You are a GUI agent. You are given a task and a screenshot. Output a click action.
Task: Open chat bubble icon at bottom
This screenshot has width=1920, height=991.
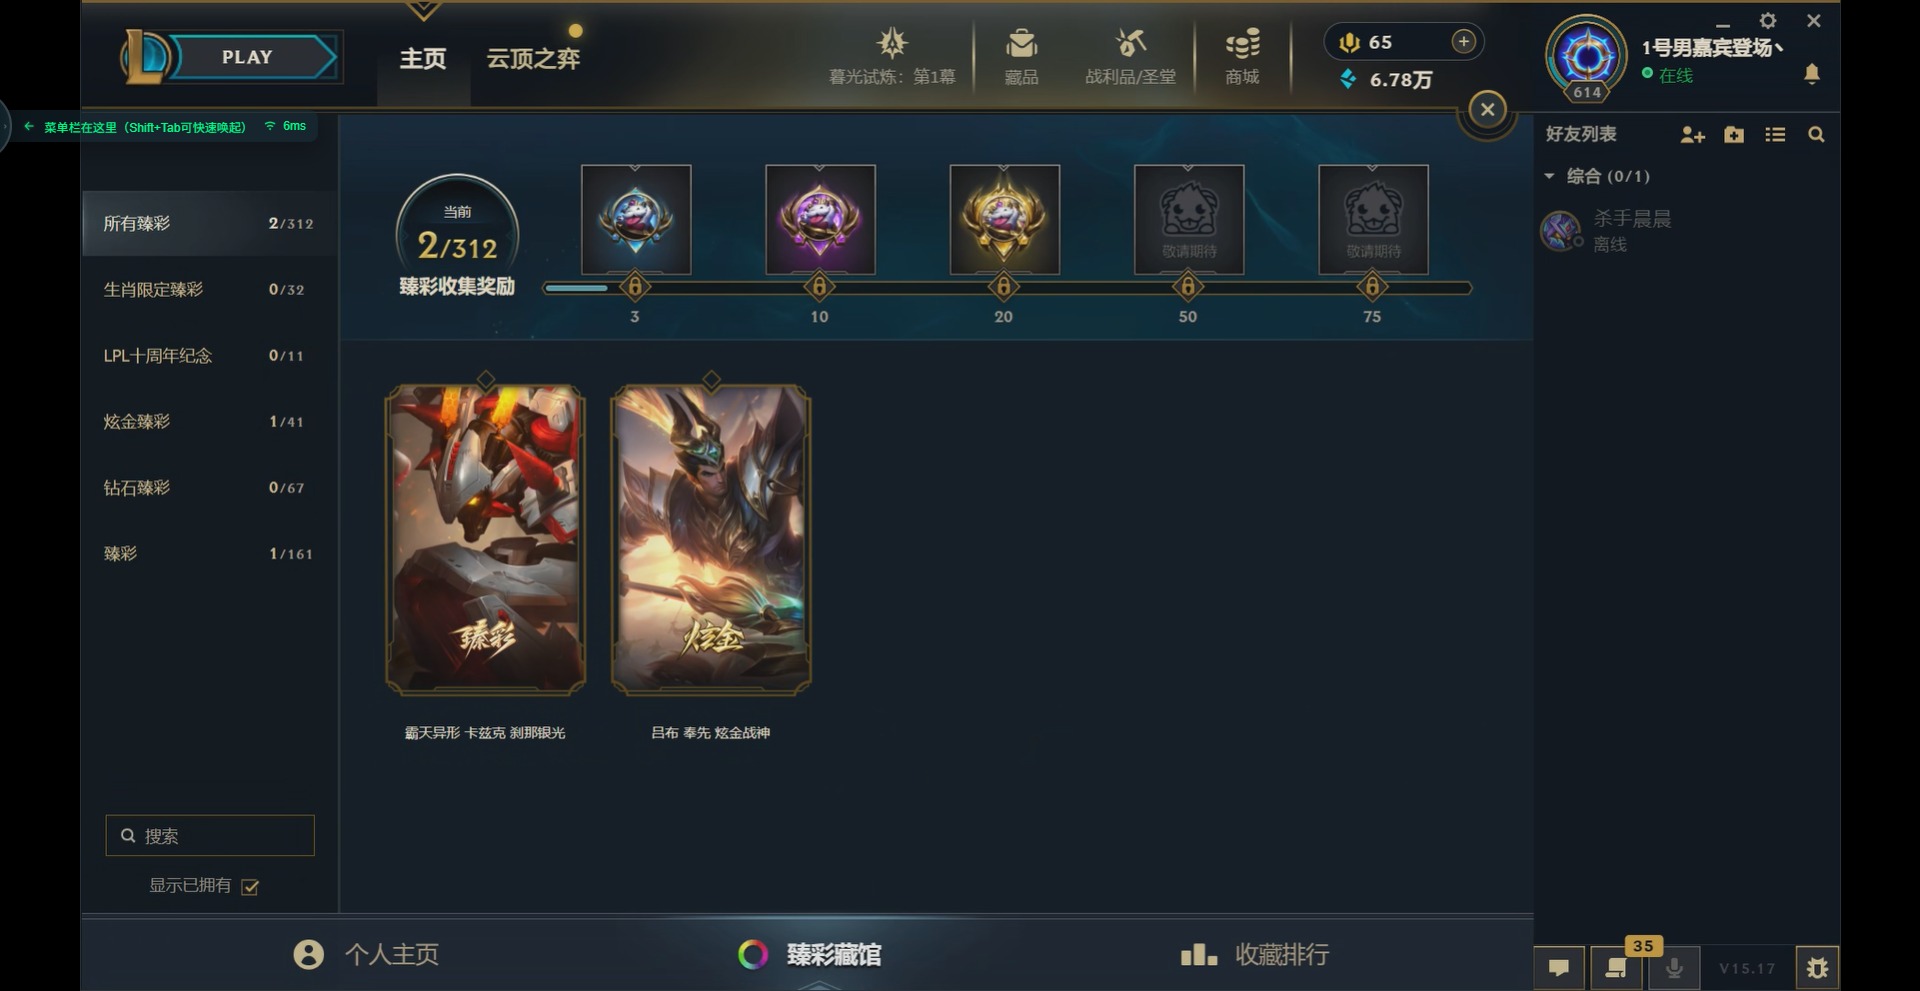pyautogui.click(x=1559, y=967)
